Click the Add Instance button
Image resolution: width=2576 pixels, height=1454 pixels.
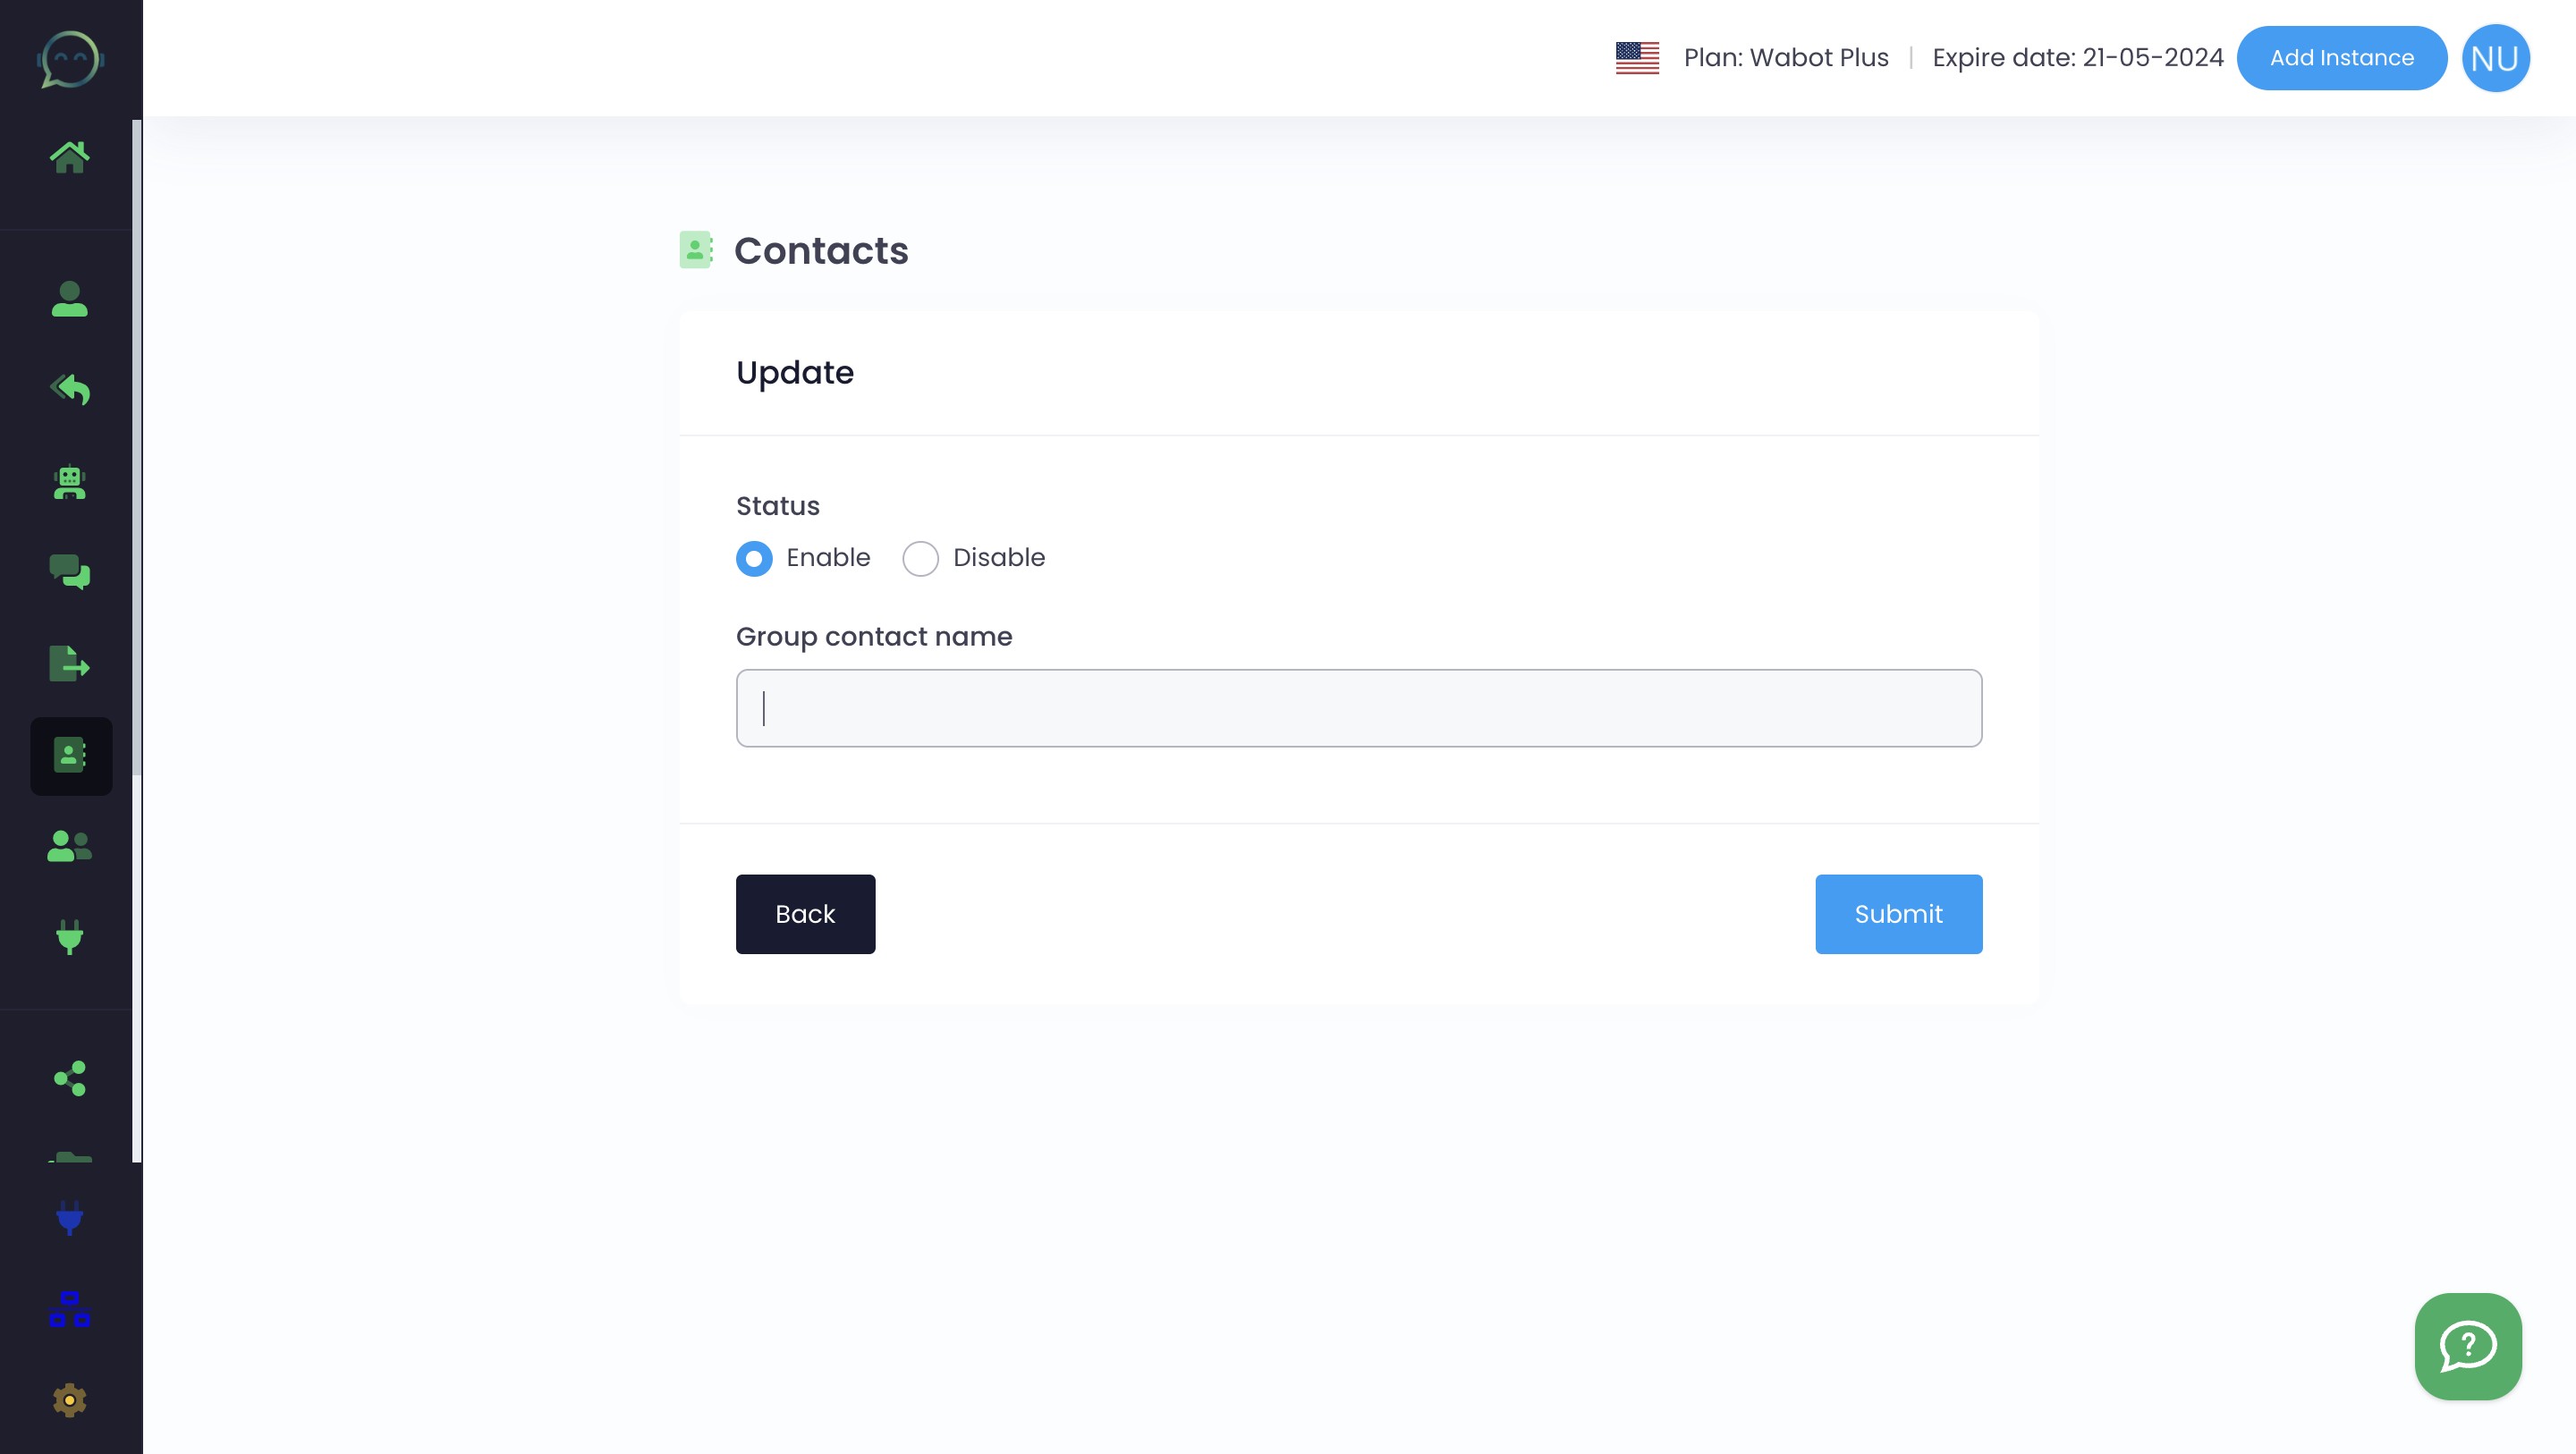pyautogui.click(x=2341, y=56)
